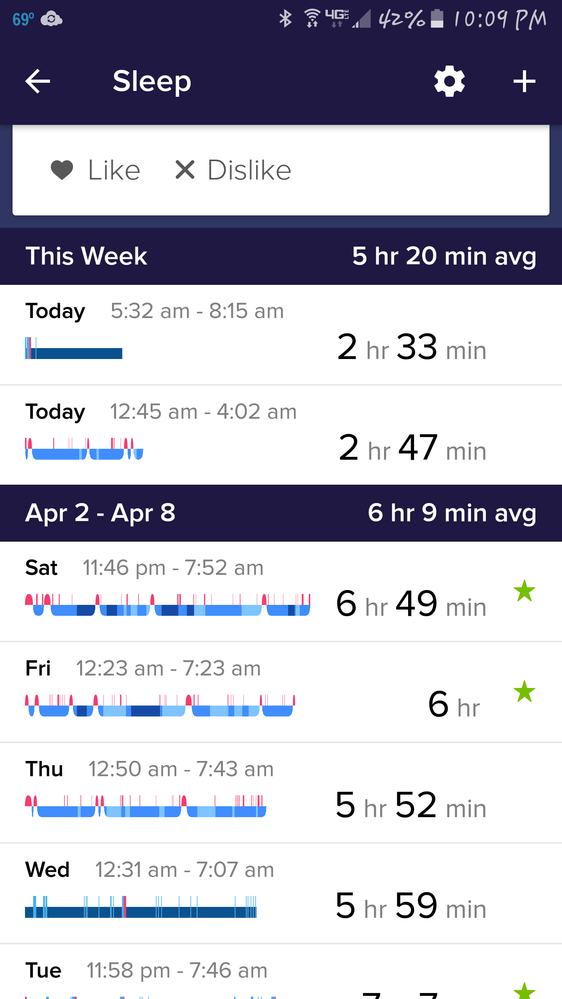Open Friday 6 hr sleep entry
Viewport: 562px width, 999px height.
click(x=281, y=692)
